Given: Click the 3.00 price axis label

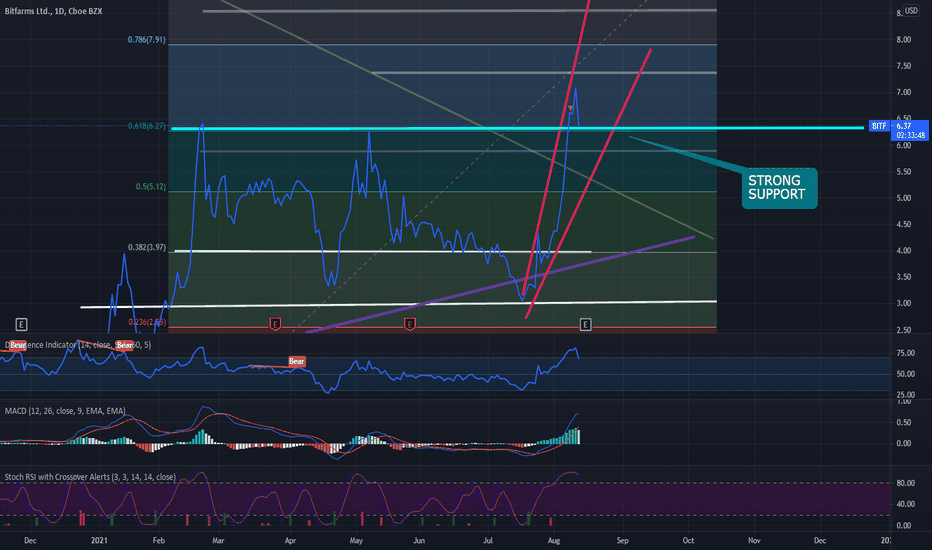Looking at the screenshot, I should click(x=903, y=303).
